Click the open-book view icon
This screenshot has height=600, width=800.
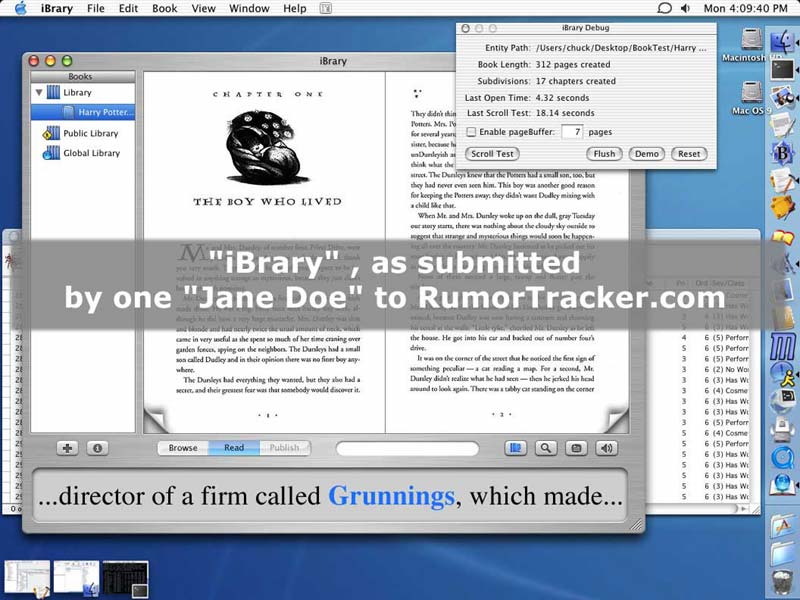pos(515,448)
